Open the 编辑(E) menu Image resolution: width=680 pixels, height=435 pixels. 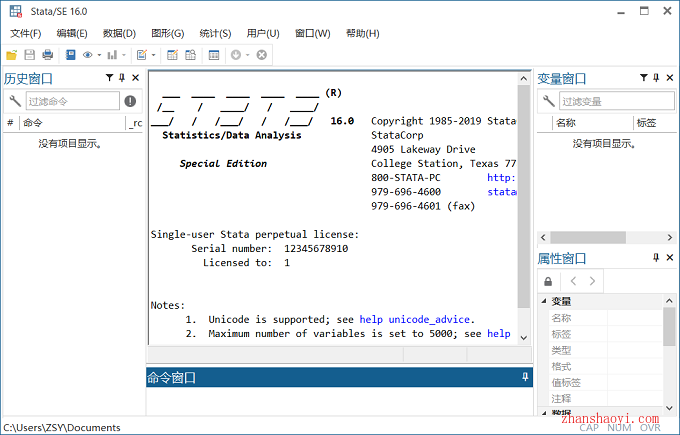pyautogui.click(x=72, y=33)
